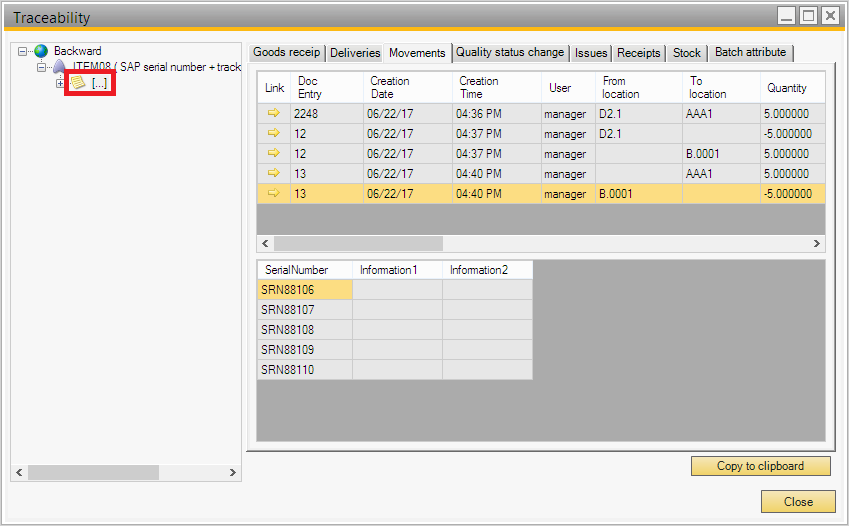849x526 pixels.
Task: Click the link arrow for Doc Entry 2248
Action: pos(273,113)
